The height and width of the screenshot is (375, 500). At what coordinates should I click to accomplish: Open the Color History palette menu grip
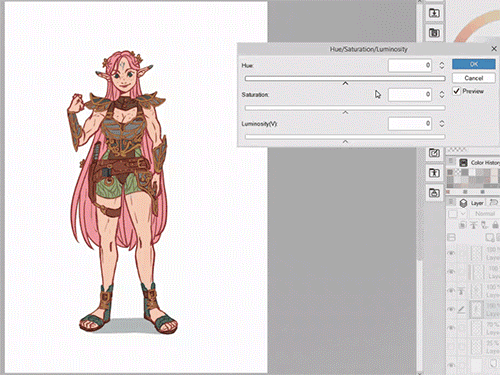pos(451,162)
